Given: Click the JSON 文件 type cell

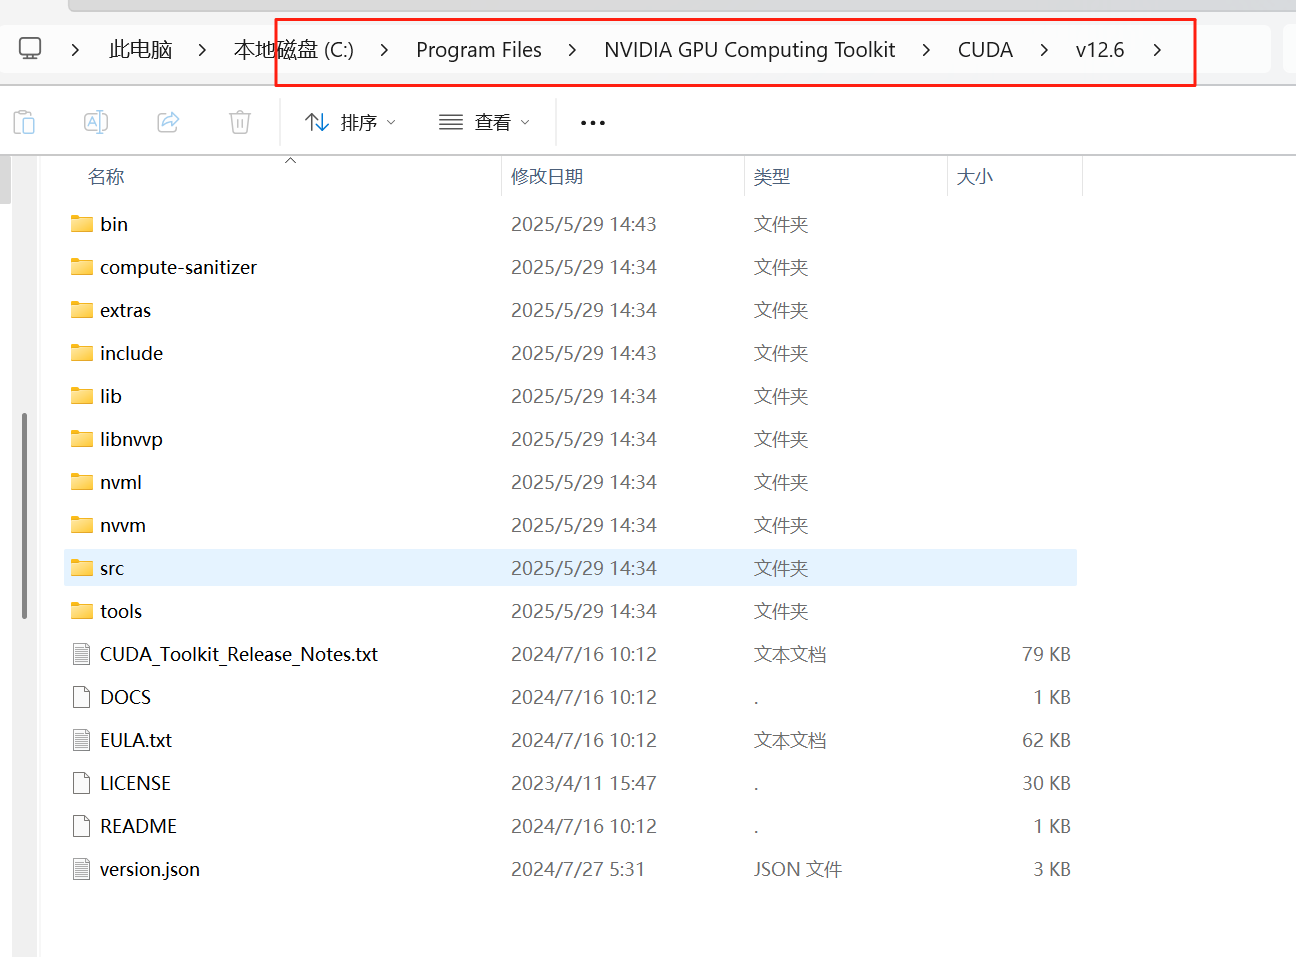Looking at the screenshot, I should pyautogui.click(x=798, y=869).
